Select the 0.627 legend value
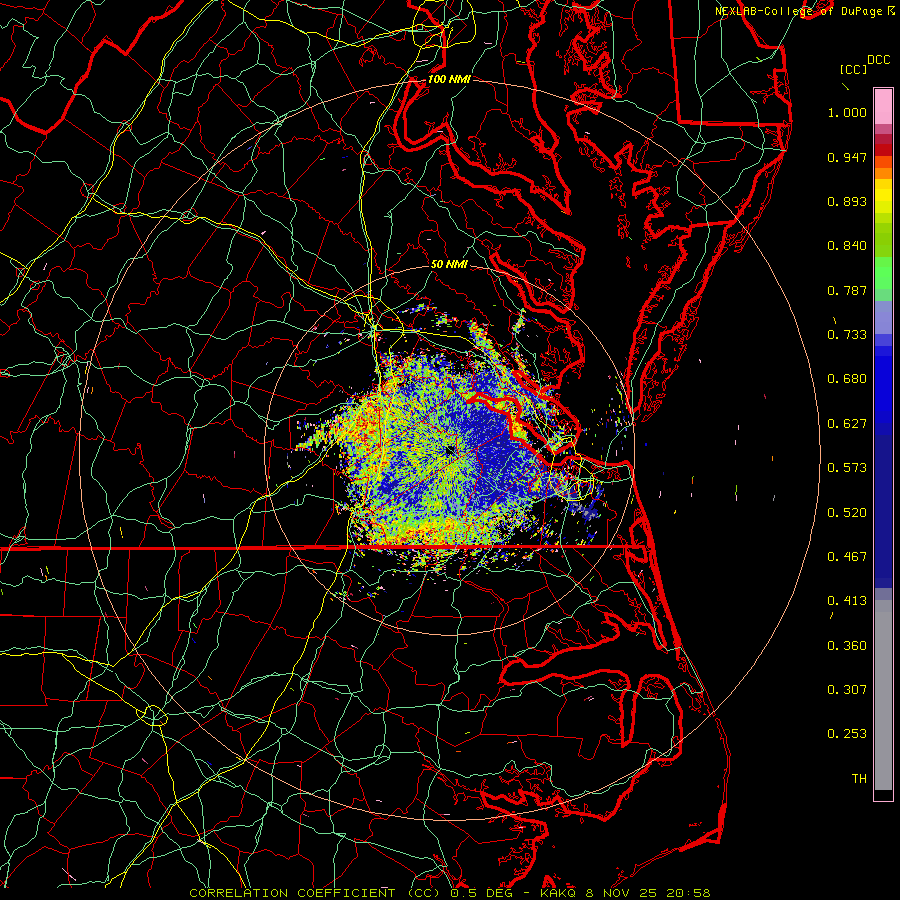The image size is (900, 900). pos(847,424)
